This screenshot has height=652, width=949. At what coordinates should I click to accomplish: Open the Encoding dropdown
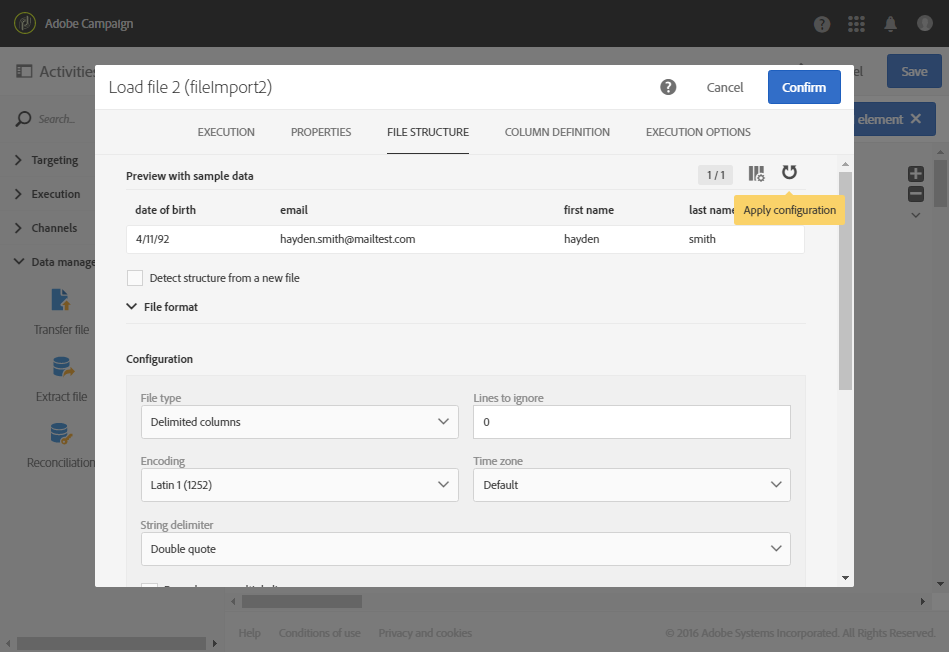[x=300, y=485]
